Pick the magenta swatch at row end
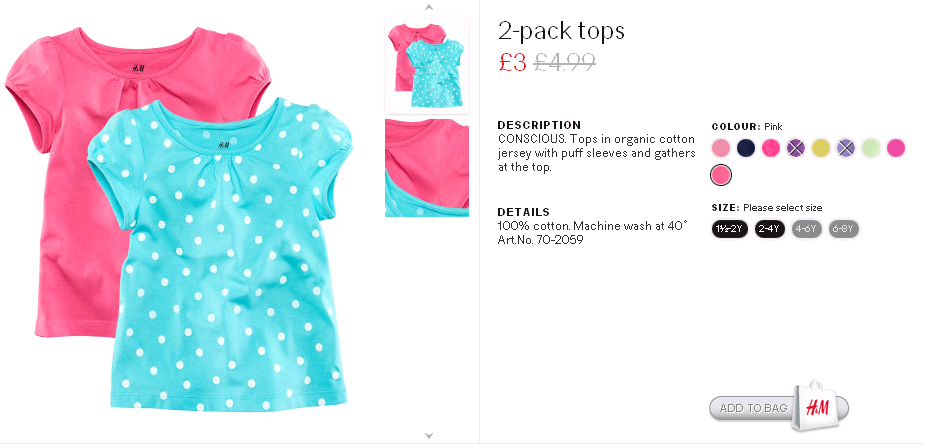 896,147
